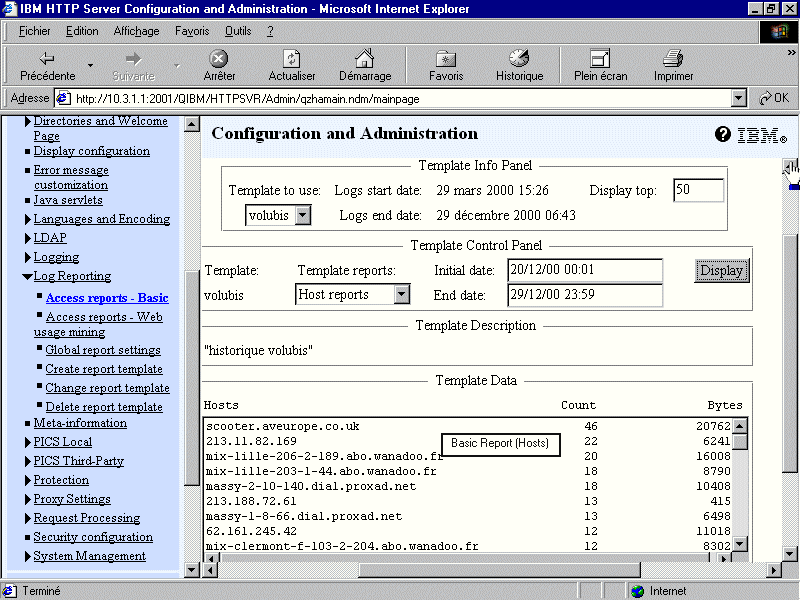Select host massy-2-10-140.dial.proxad.net row
800x600 pixels.
point(468,486)
